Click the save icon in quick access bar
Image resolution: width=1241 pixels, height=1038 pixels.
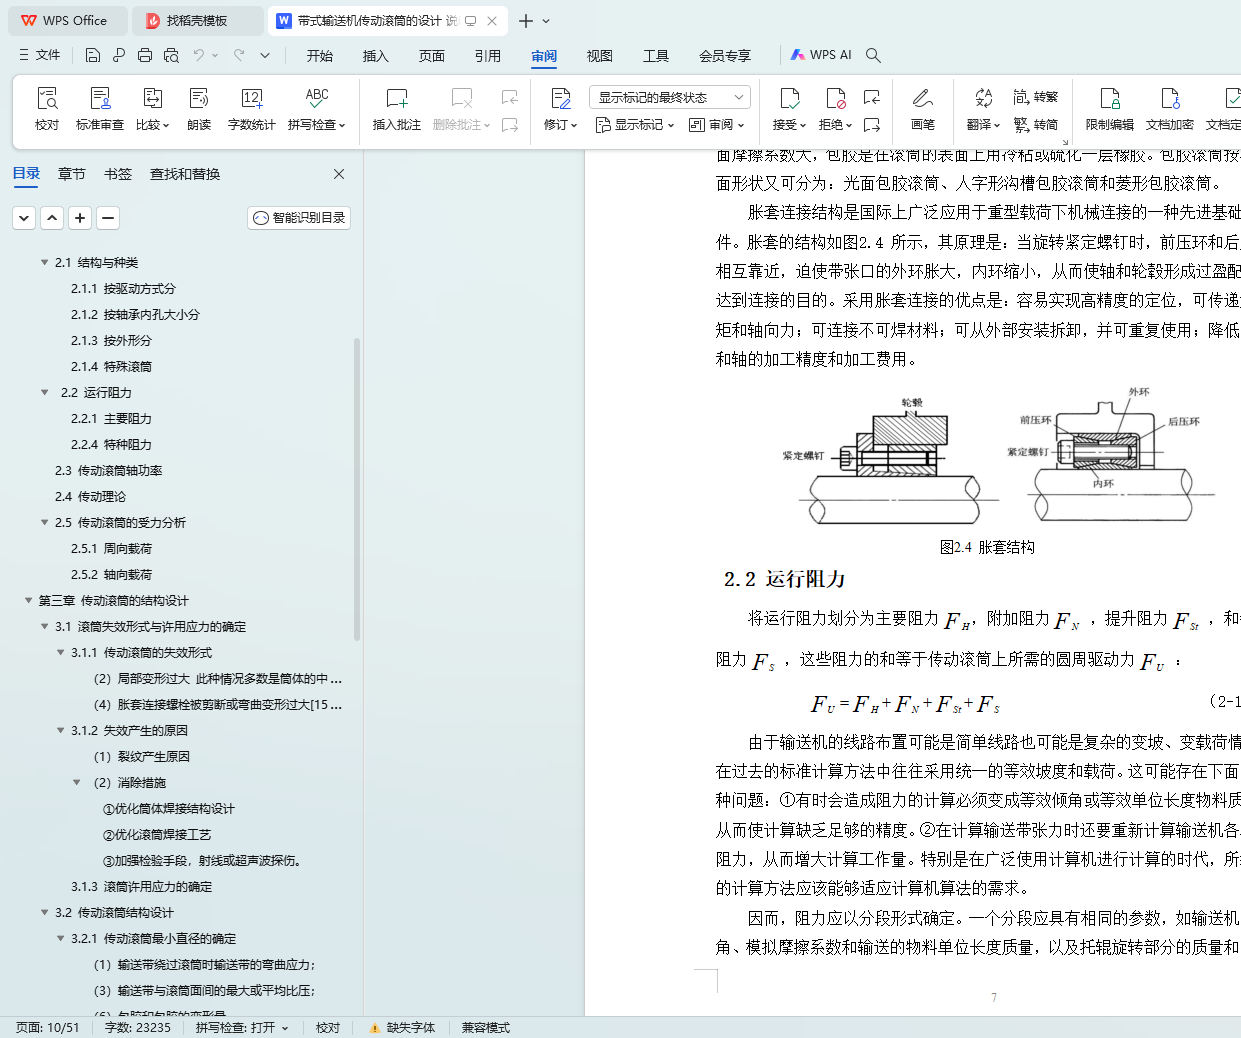click(x=93, y=55)
